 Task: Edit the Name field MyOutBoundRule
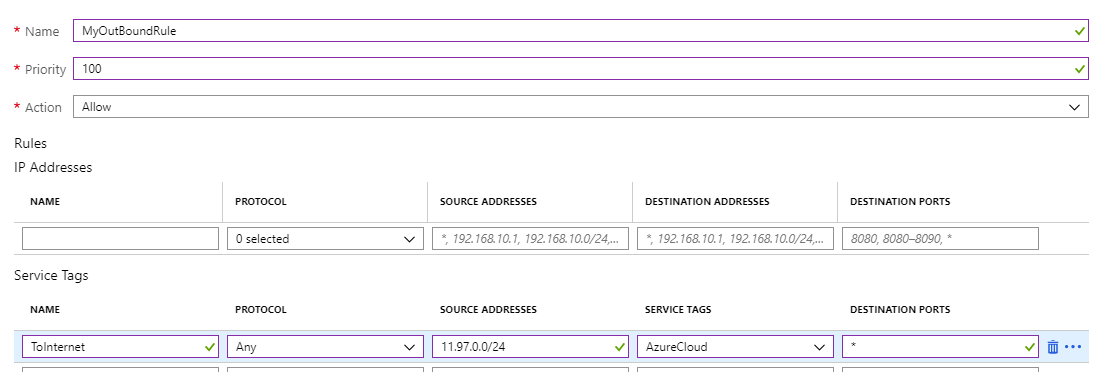581,31
